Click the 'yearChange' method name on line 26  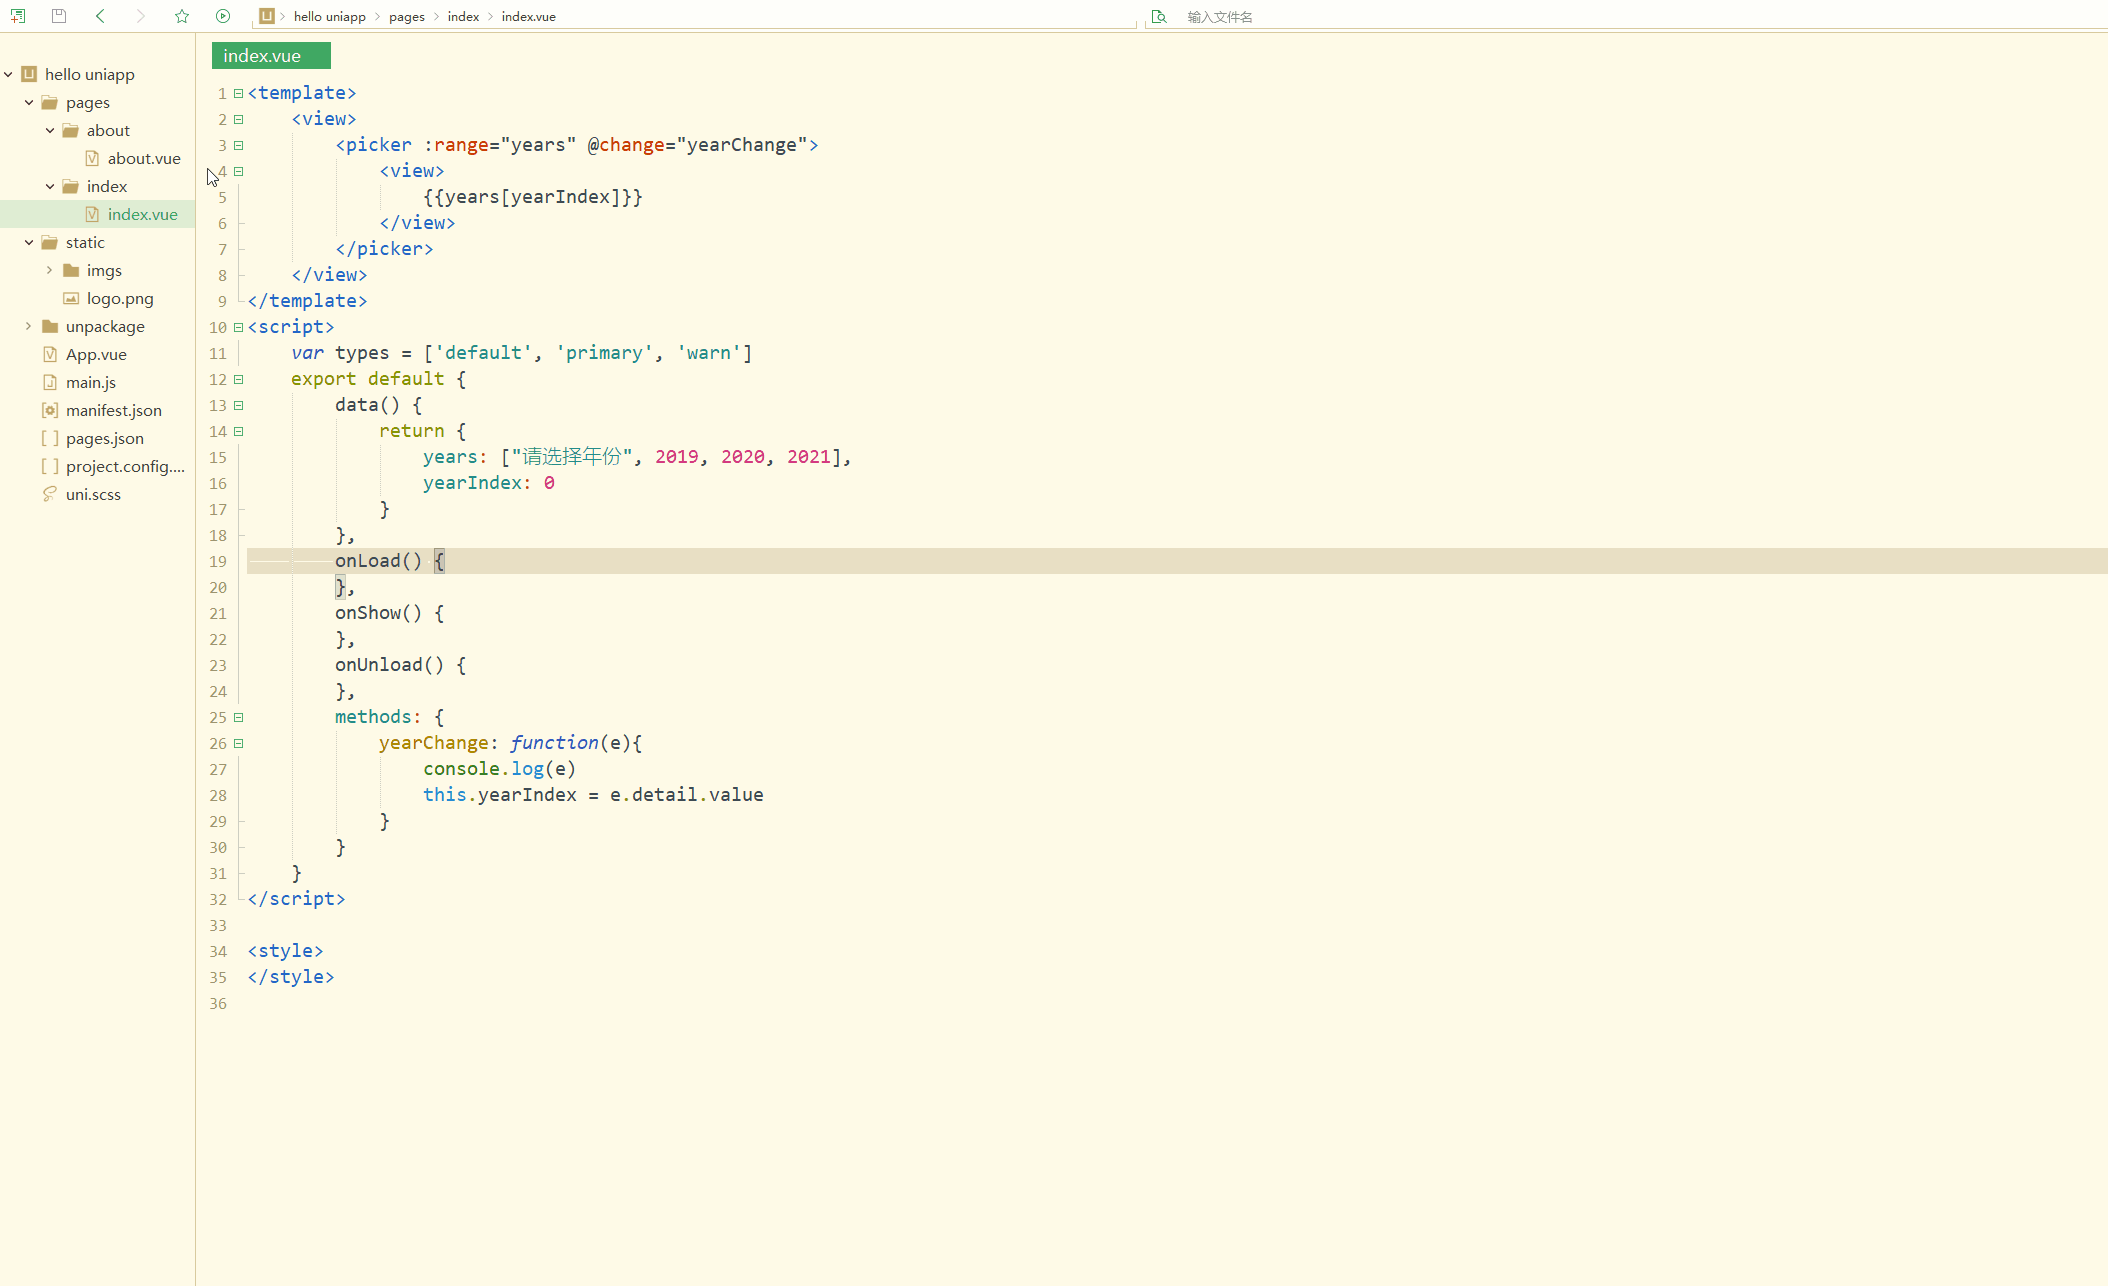coord(434,743)
